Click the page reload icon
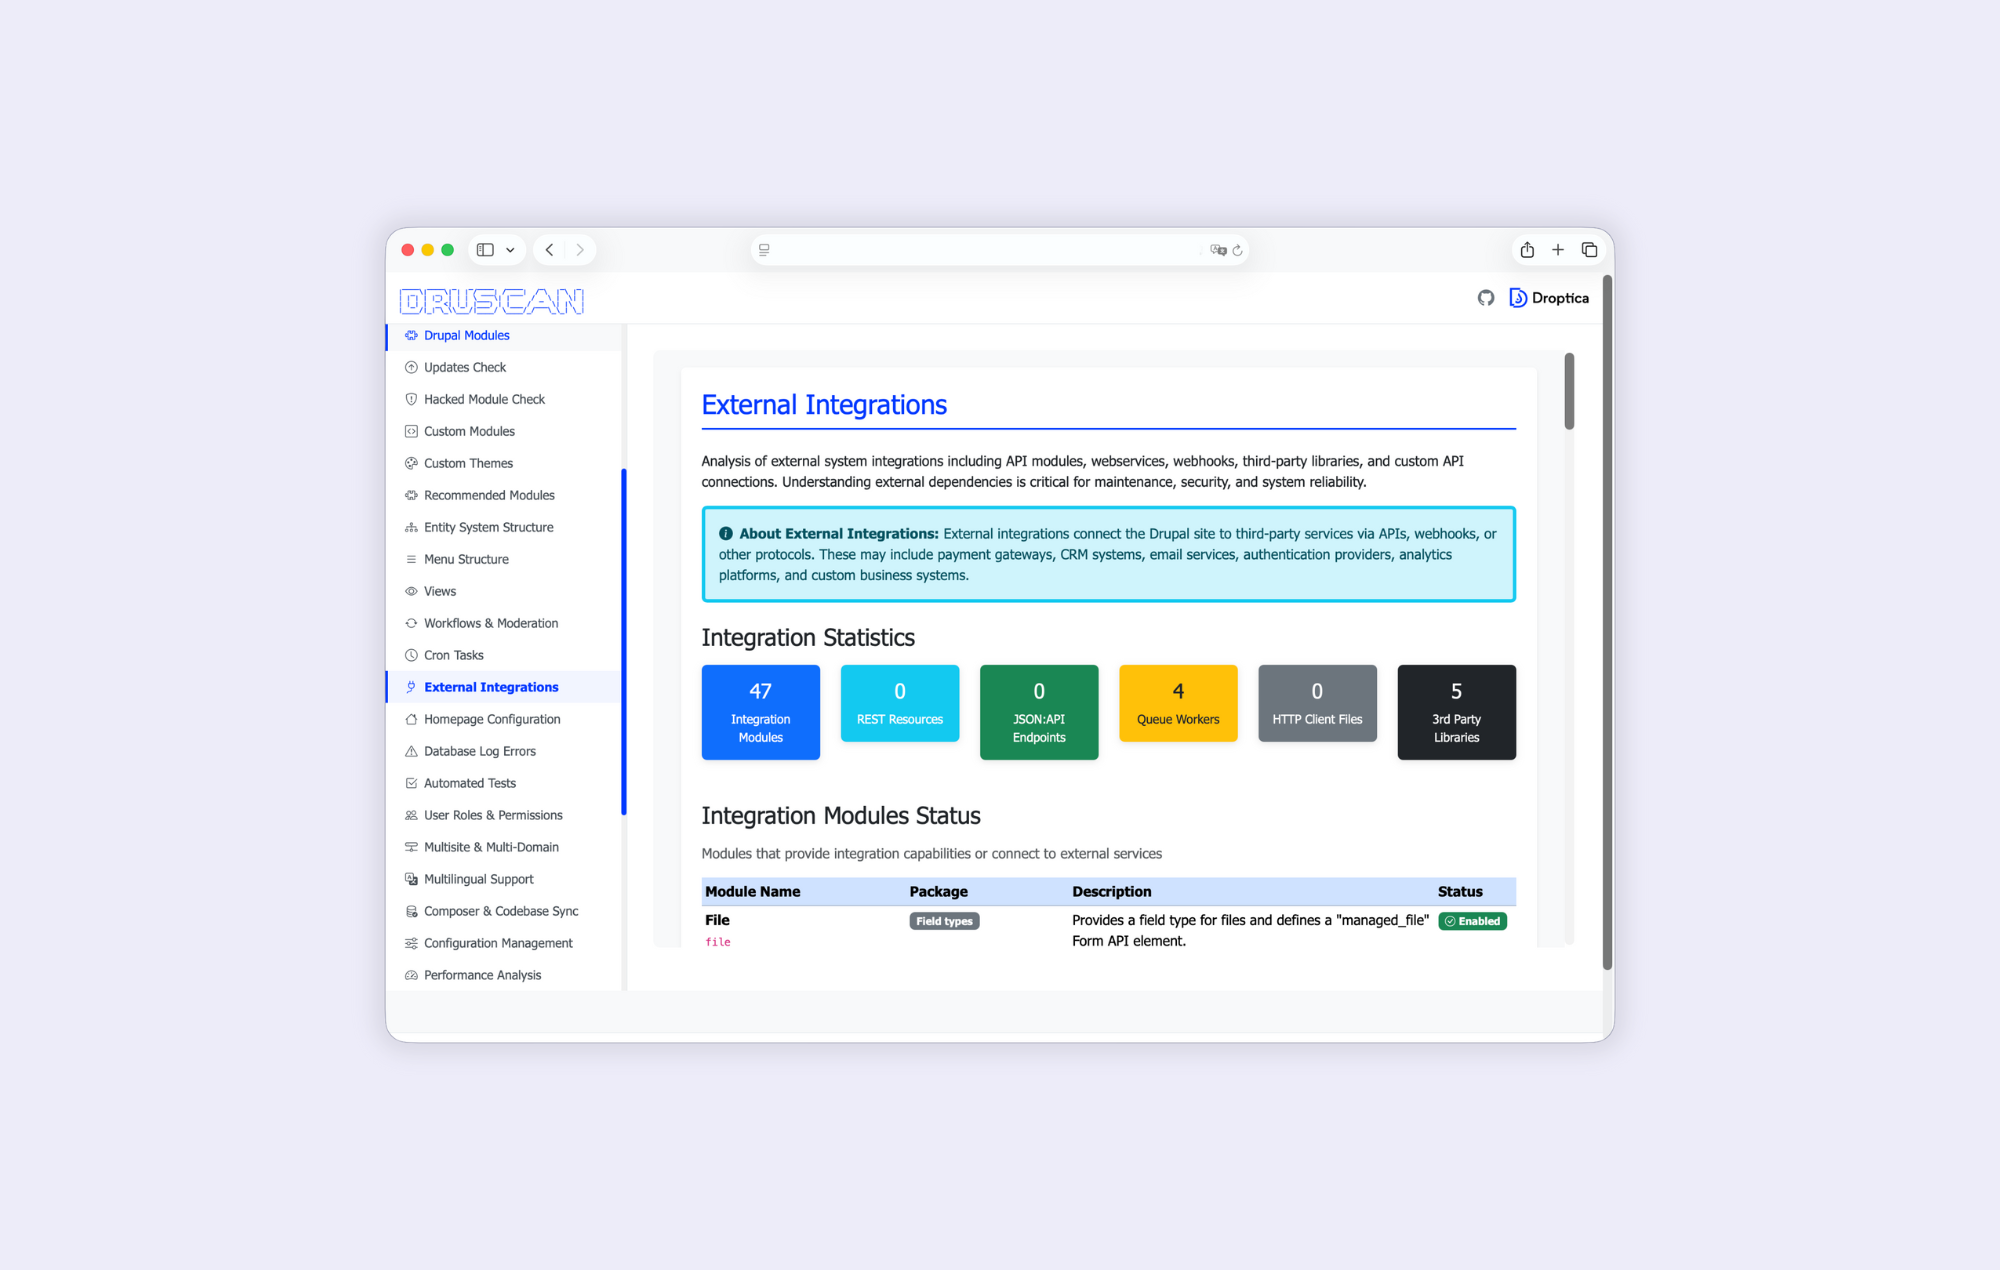The height and width of the screenshot is (1270, 2000). pyautogui.click(x=1238, y=251)
